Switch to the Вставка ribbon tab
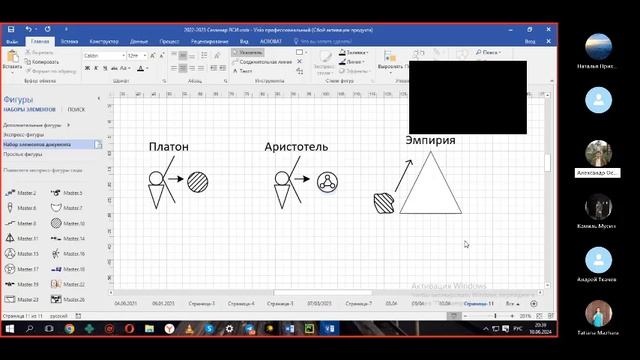This screenshot has width=640, height=360. point(69,42)
